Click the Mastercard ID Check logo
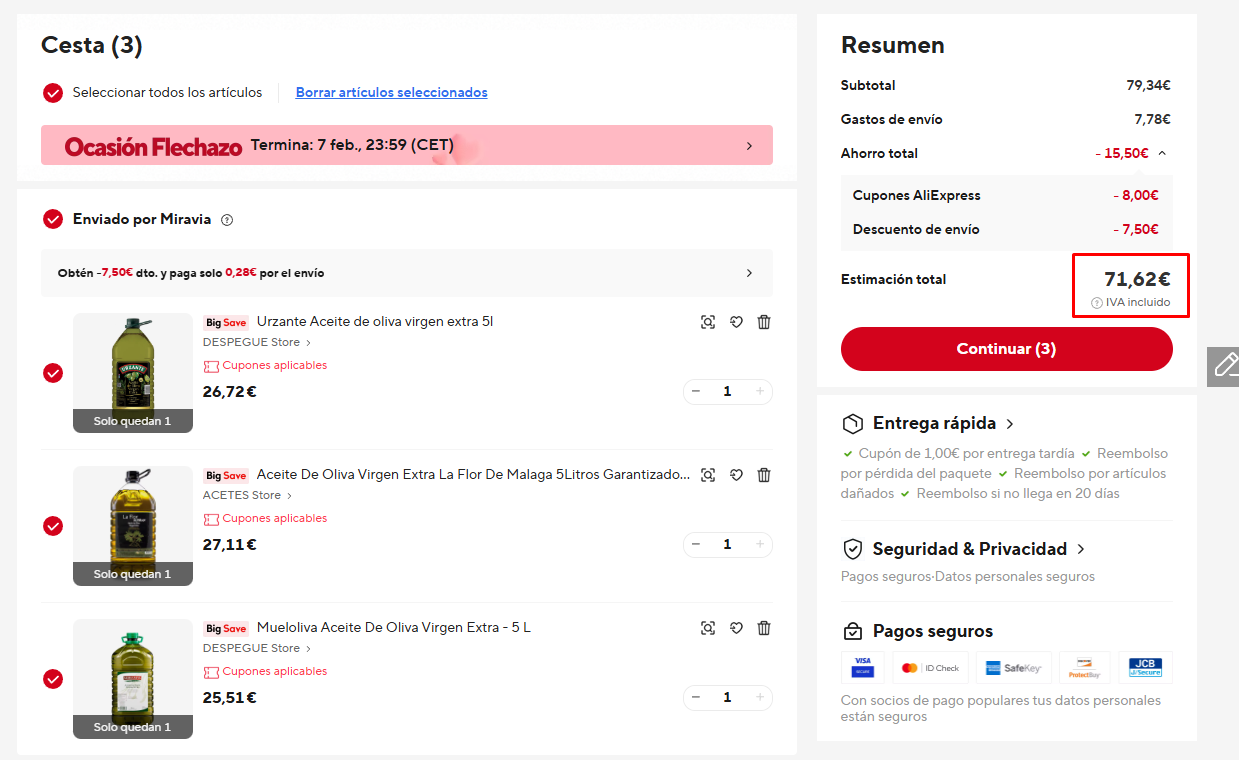Viewport: 1239px width, 760px height. point(928,667)
